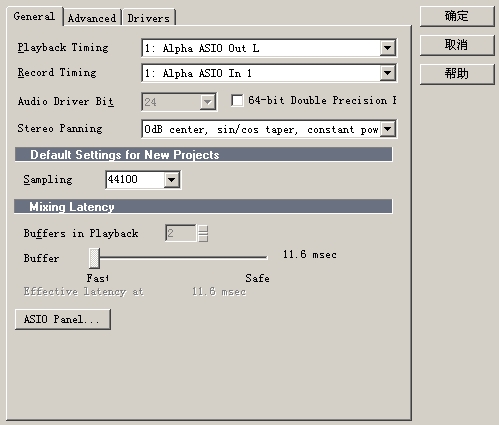Click the 'Effective latency at' text
This screenshot has width=499, height=425.
pos(83,292)
